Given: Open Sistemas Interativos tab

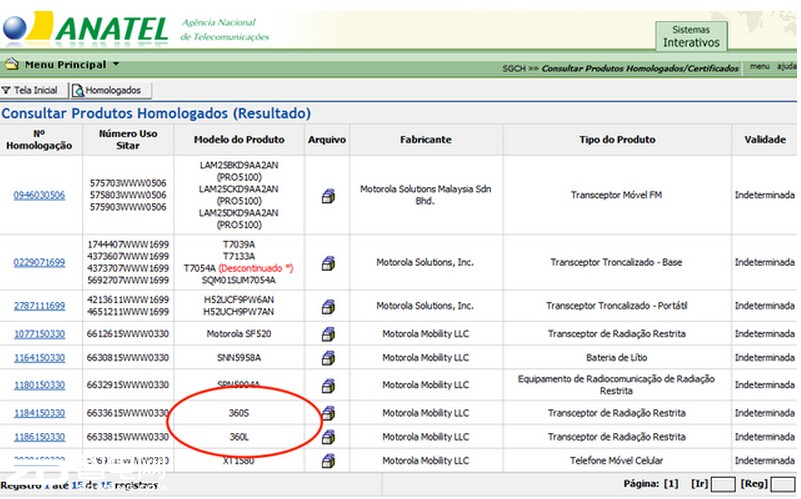Looking at the screenshot, I should pos(691,36).
